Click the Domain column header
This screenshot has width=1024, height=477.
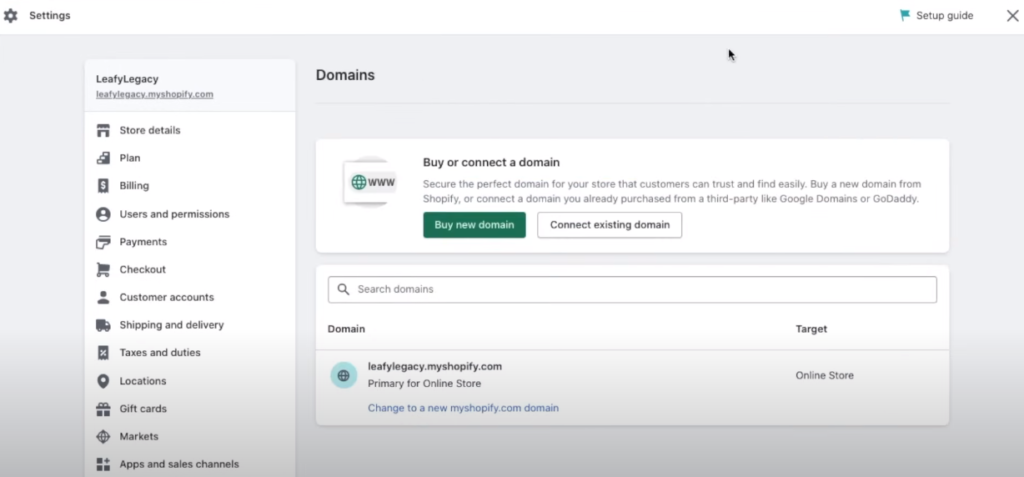[346, 329]
